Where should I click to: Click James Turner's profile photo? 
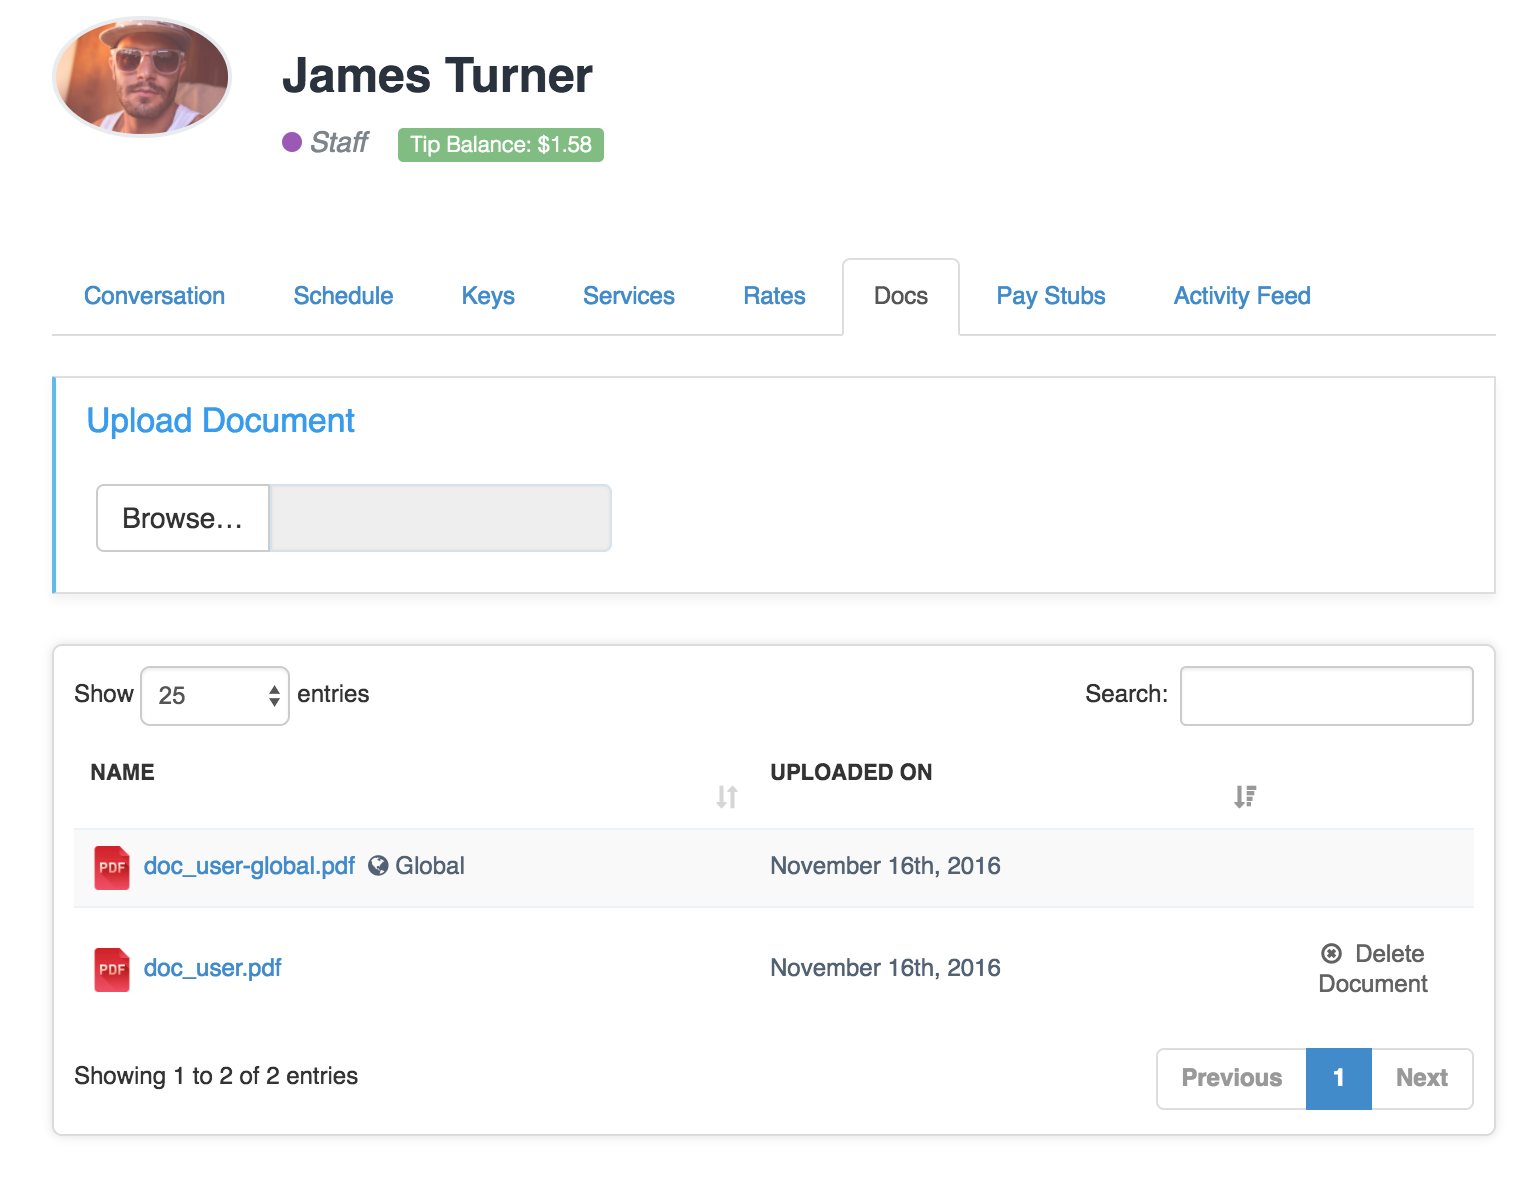coord(142,76)
